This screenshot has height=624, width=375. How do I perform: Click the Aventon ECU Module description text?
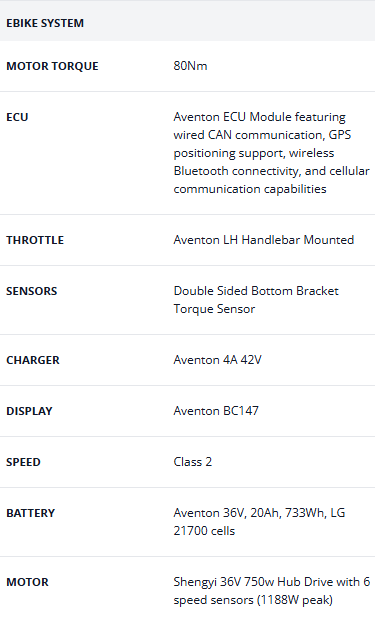(x=271, y=153)
